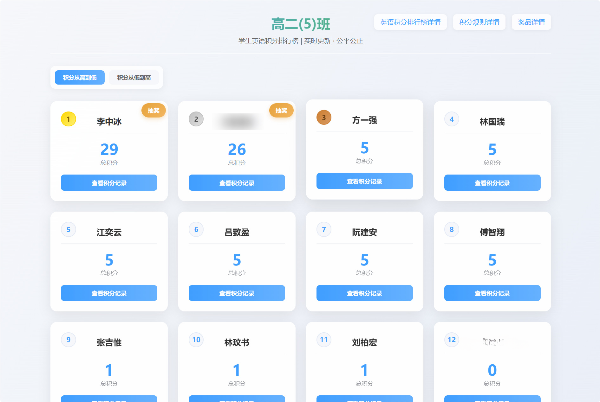Click the 抽奖 badge on the rank 2 card
Viewport: 600px width, 402px height.
(281, 110)
